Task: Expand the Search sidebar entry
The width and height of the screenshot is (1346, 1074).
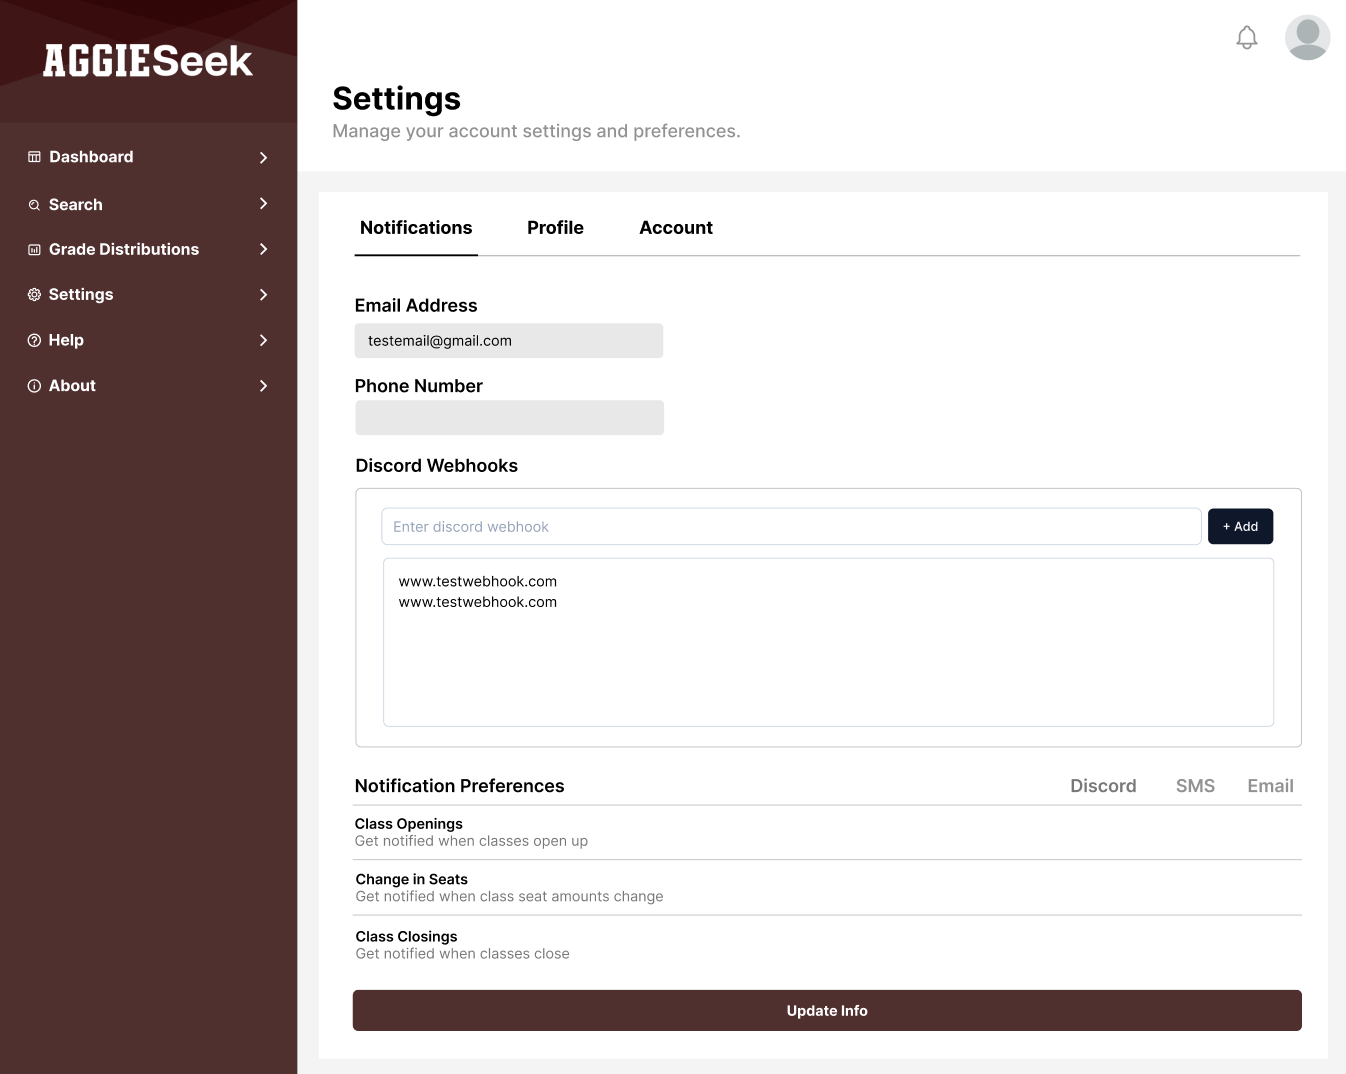Action: (263, 204)
